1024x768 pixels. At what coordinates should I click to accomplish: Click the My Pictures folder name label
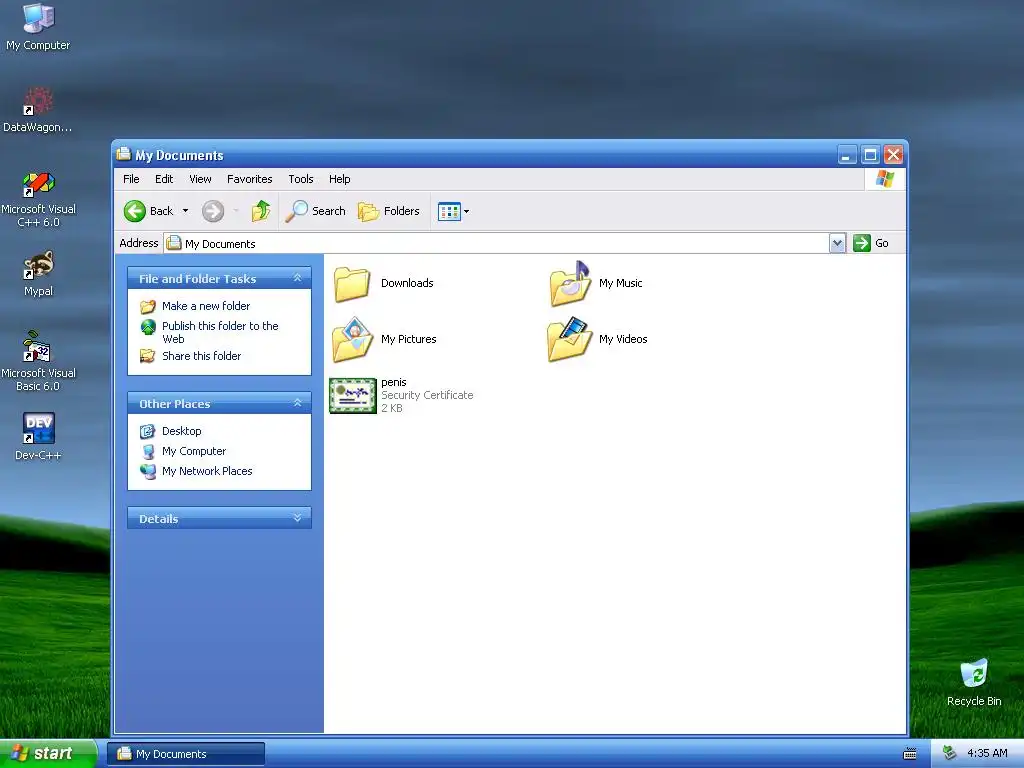(x=408, y=339)
